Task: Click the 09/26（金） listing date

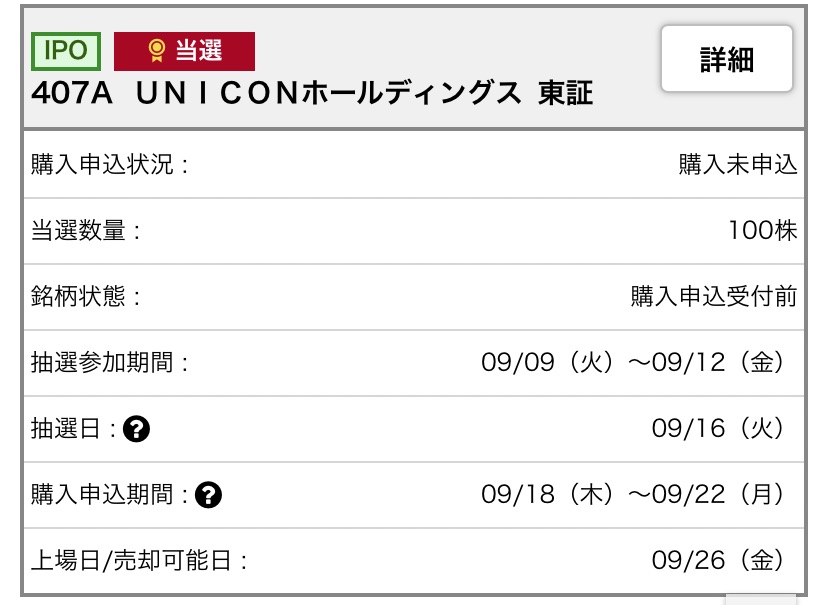Action: point(718,560)
